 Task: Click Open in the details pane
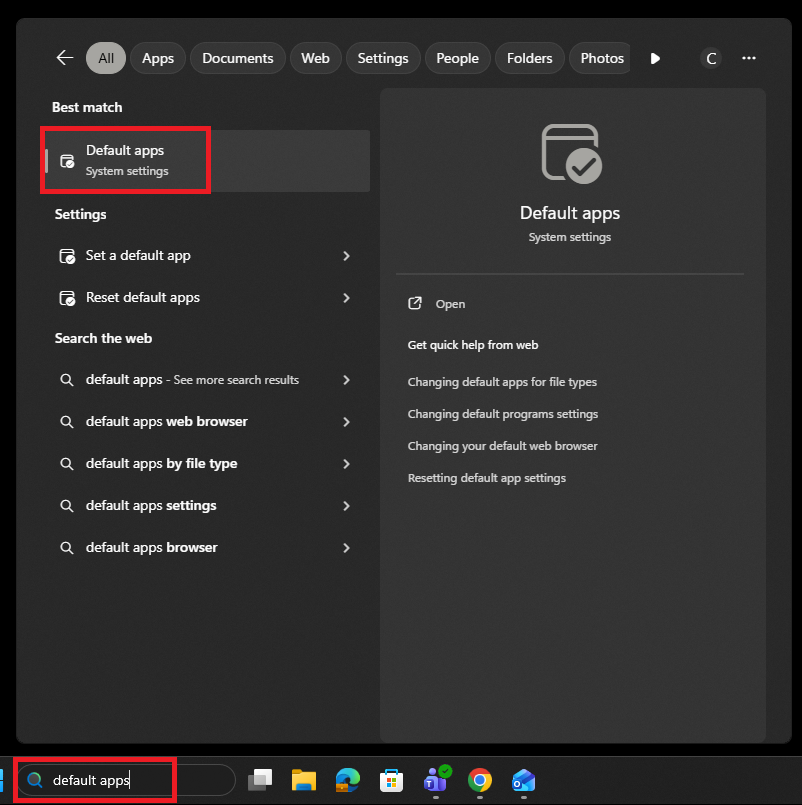pos(450,304)
